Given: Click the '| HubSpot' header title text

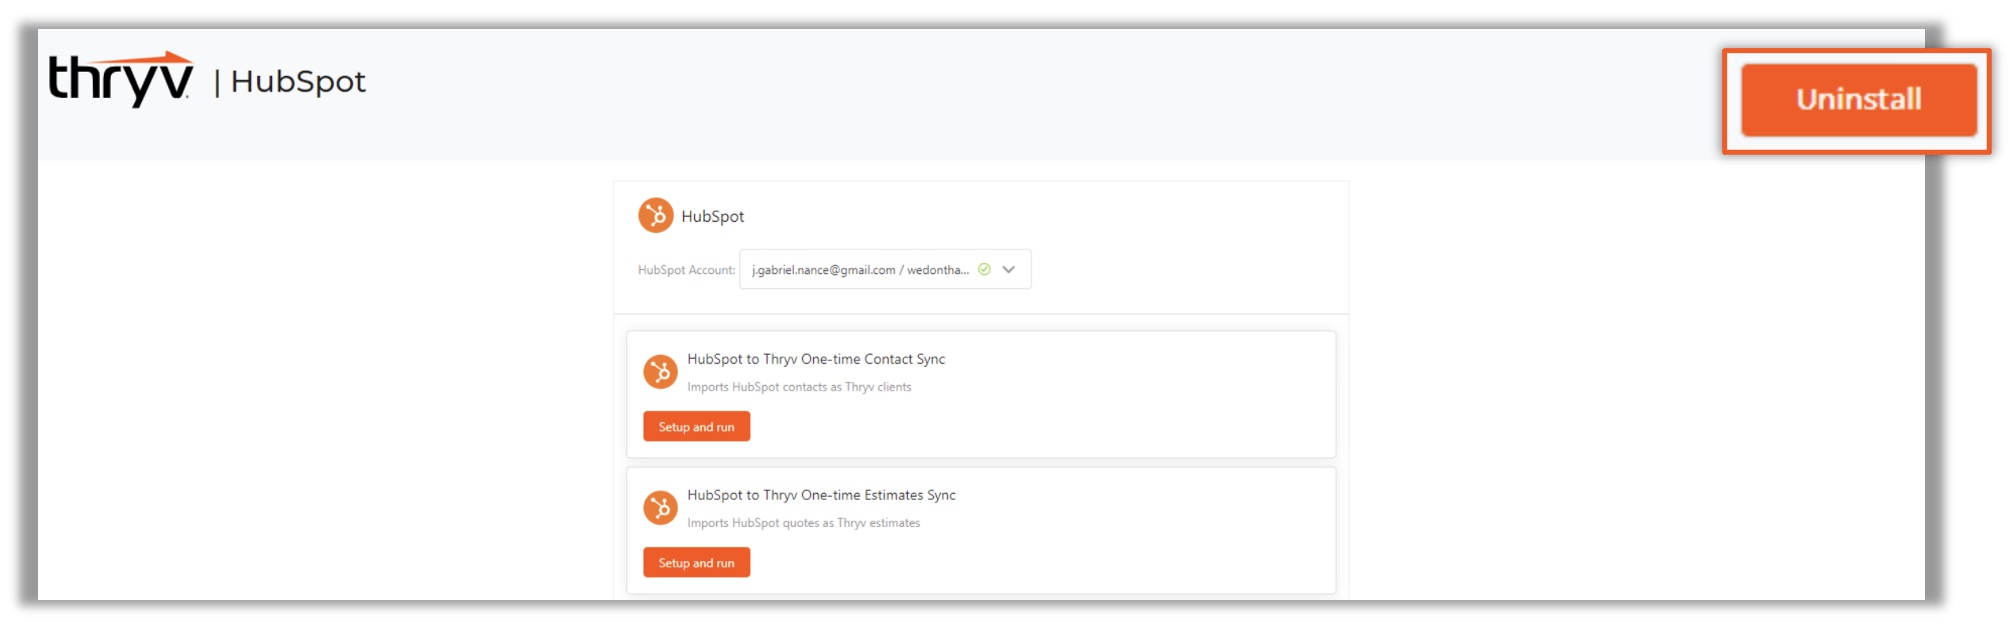Looking at the screenshot, I should coord(290,82).
